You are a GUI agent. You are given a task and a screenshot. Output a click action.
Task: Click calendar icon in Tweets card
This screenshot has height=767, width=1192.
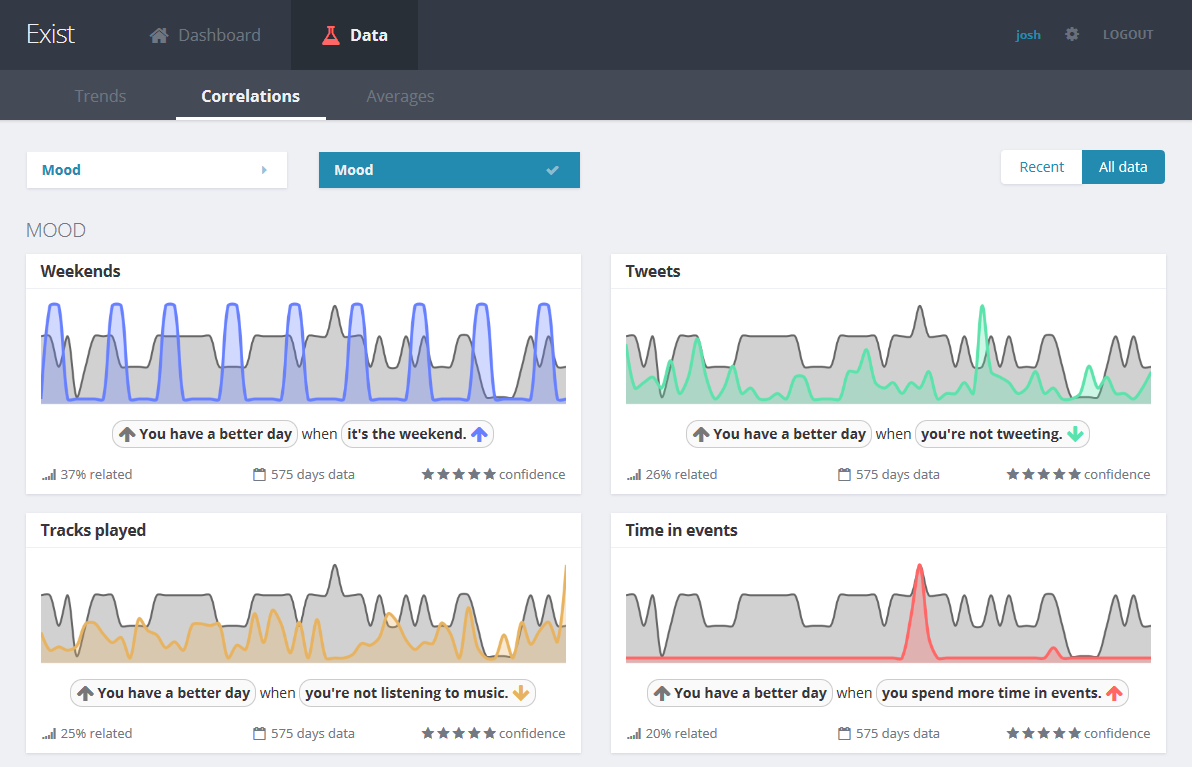(x=844, y=475)
